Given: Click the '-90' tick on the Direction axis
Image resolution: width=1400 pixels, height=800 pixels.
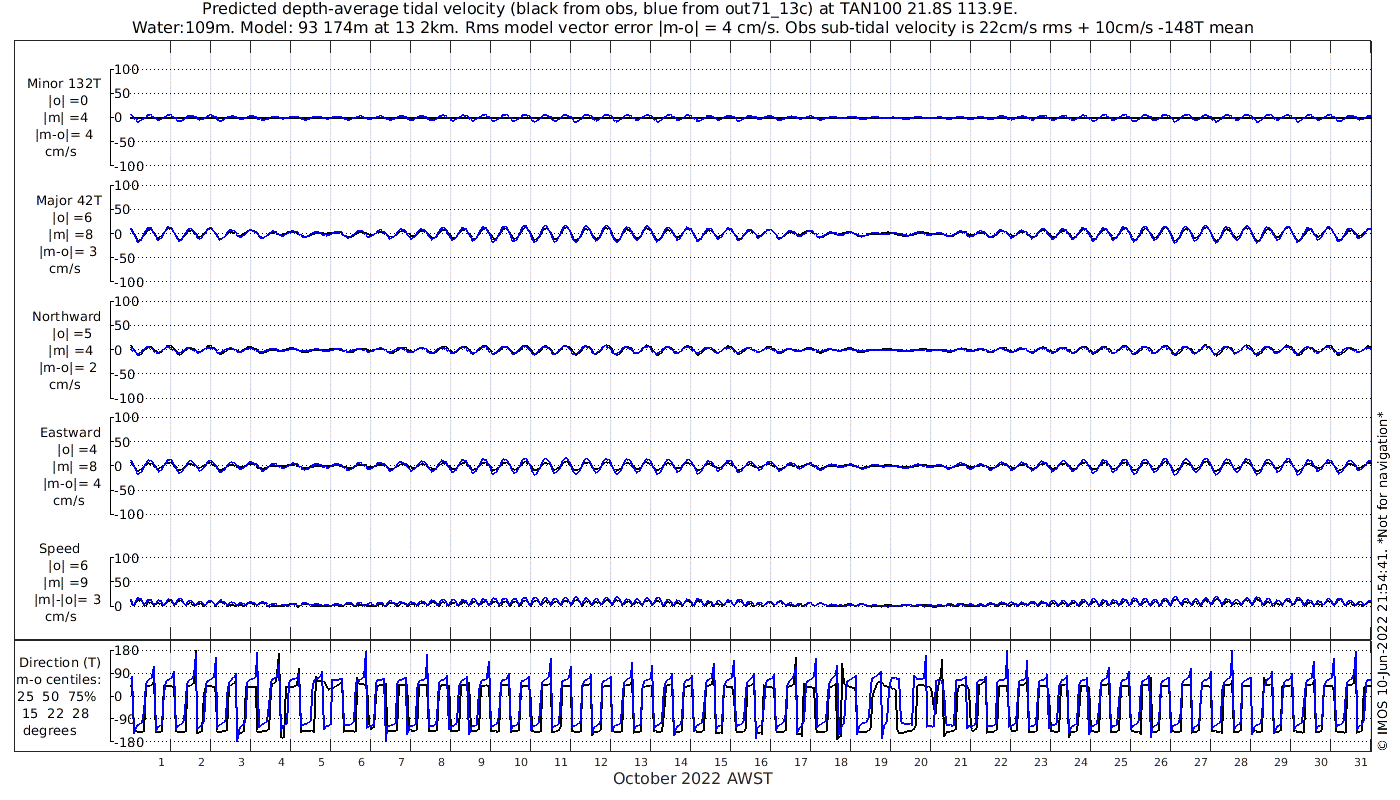Looking at the screenshot, I should point(127,720).
